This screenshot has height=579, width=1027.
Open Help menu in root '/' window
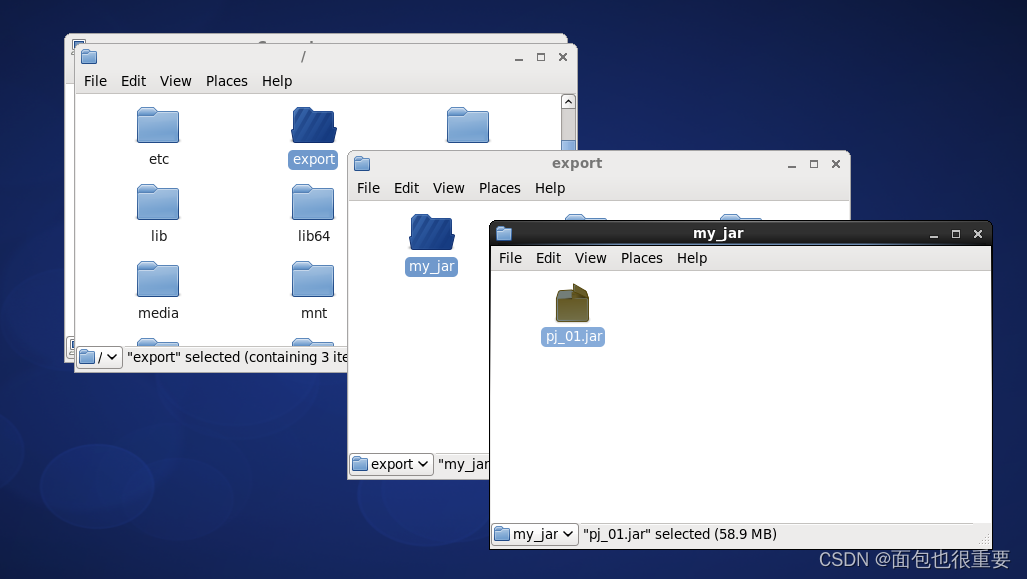(277, 81)
